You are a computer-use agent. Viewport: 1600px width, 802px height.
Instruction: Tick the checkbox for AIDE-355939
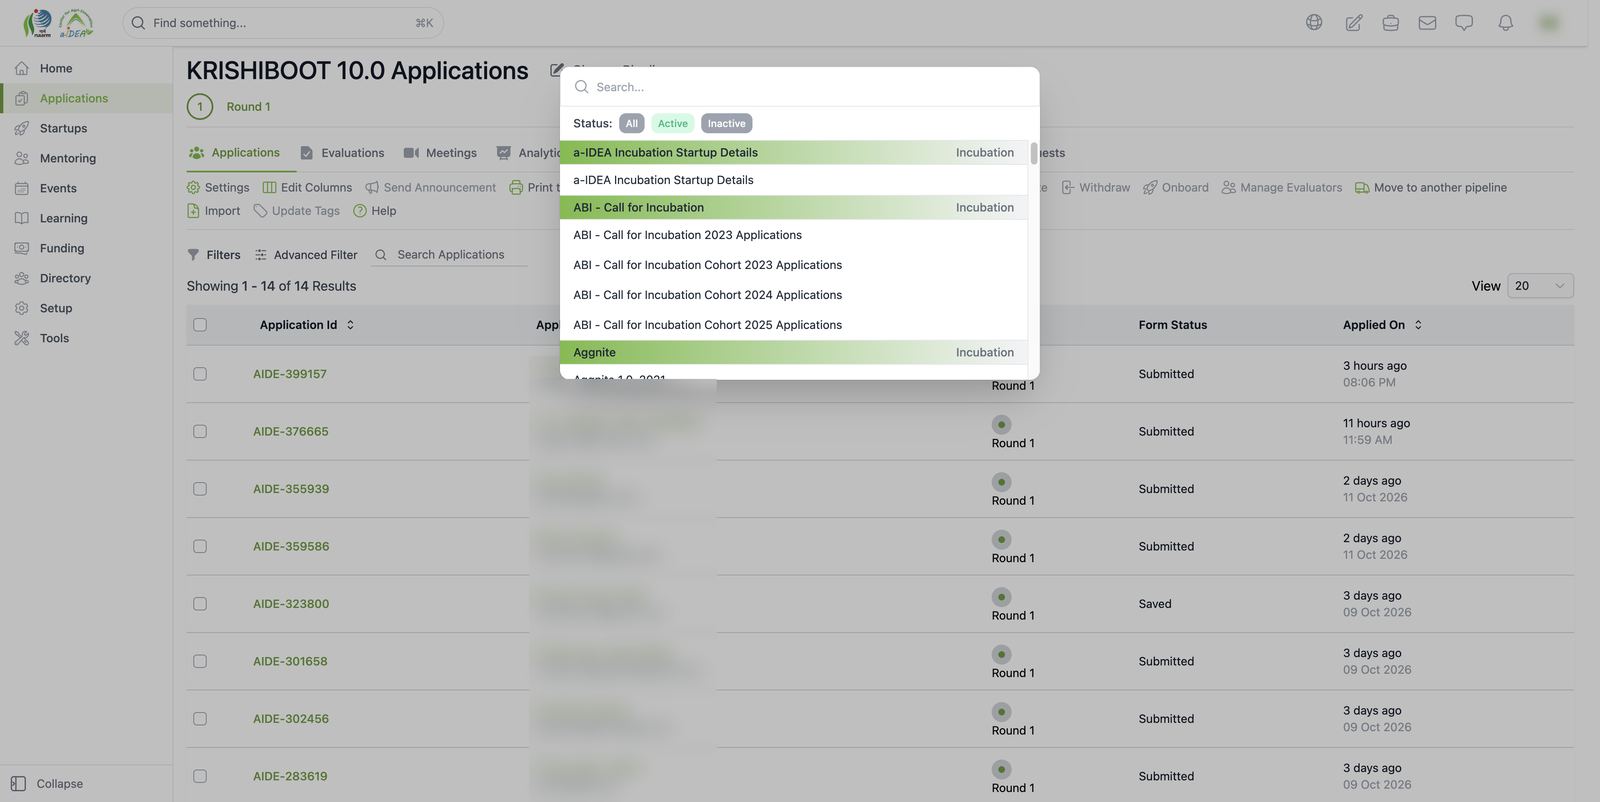200,489
